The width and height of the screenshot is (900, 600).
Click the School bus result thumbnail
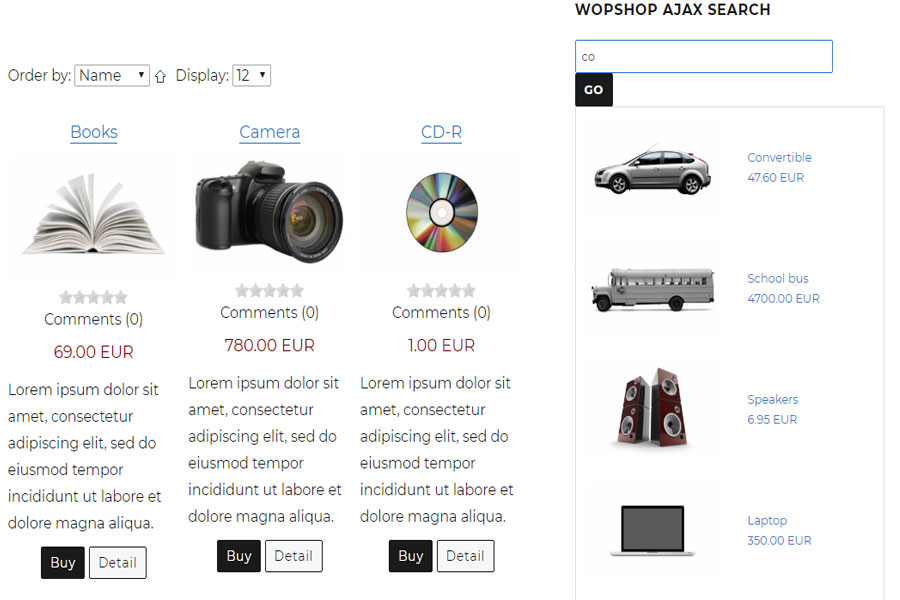click(653, 289)
